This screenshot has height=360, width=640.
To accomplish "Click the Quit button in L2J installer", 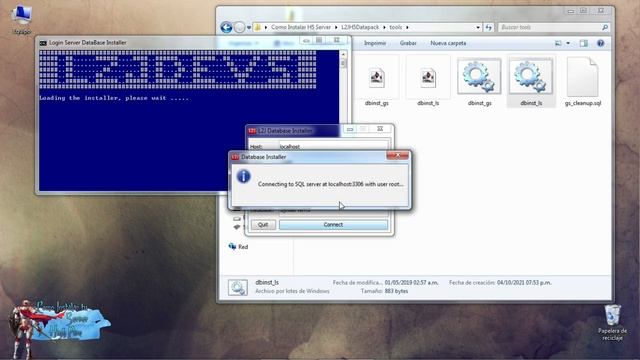I will (x=263, y=224).
